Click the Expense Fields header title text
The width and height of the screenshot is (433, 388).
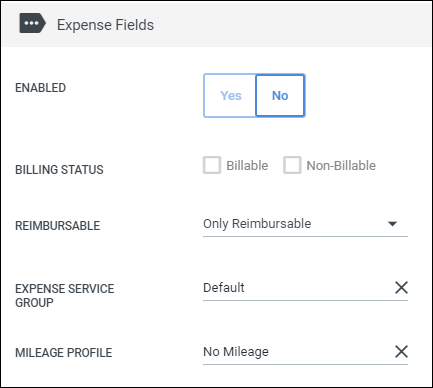[x=105, y=25]
